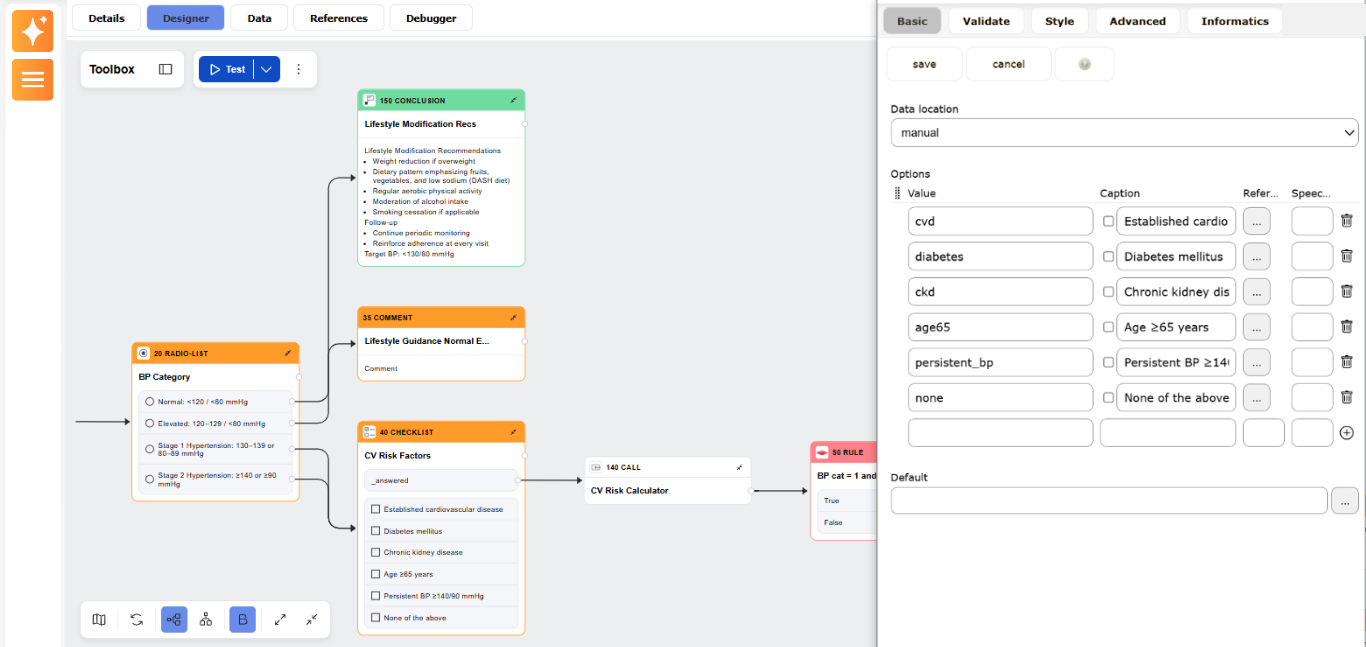Select the Designer tab
The width and height of the screenshot is (1366, 647).
click(186, 18)
